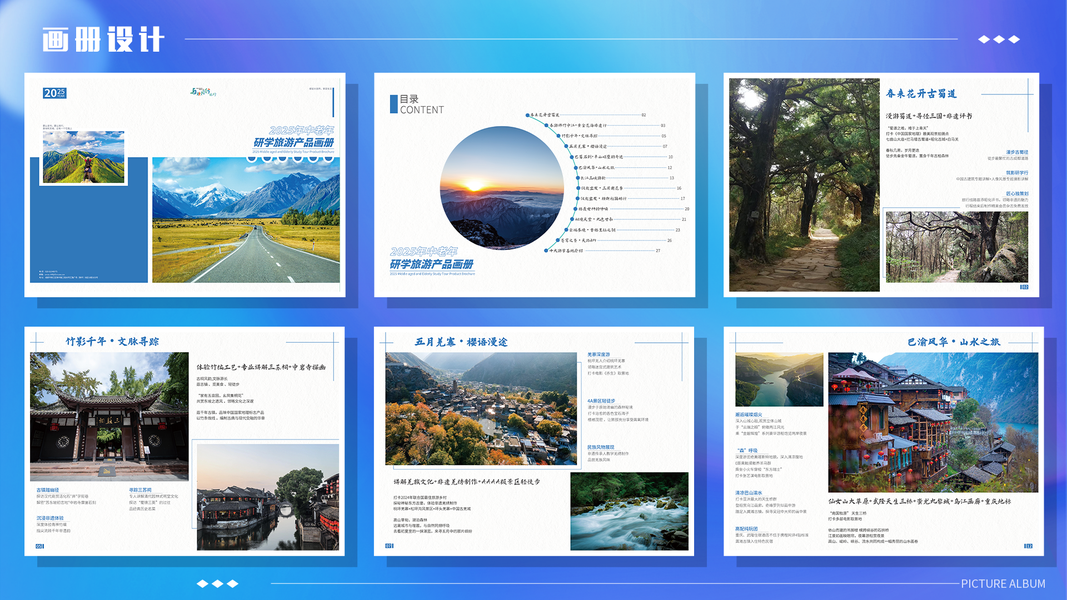Click cover title 研学旅游产品画册 above the road photo
The image size is (1067, 600).
point(293,142)
